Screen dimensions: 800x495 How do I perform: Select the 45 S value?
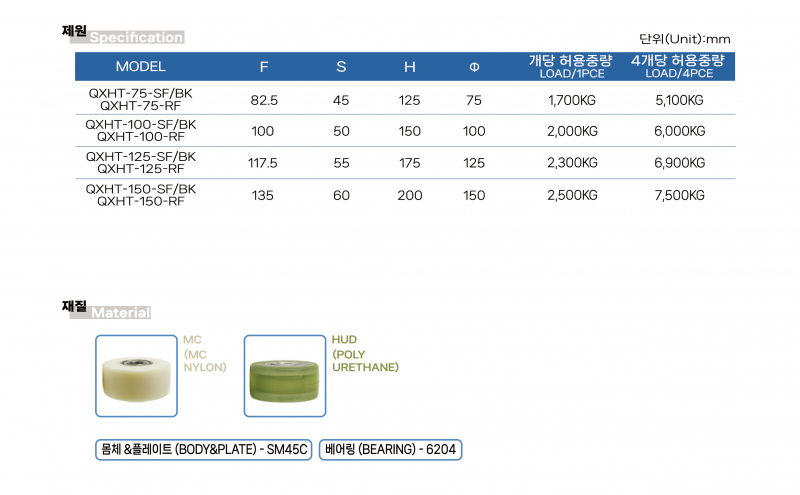click(x=341, y=100)
